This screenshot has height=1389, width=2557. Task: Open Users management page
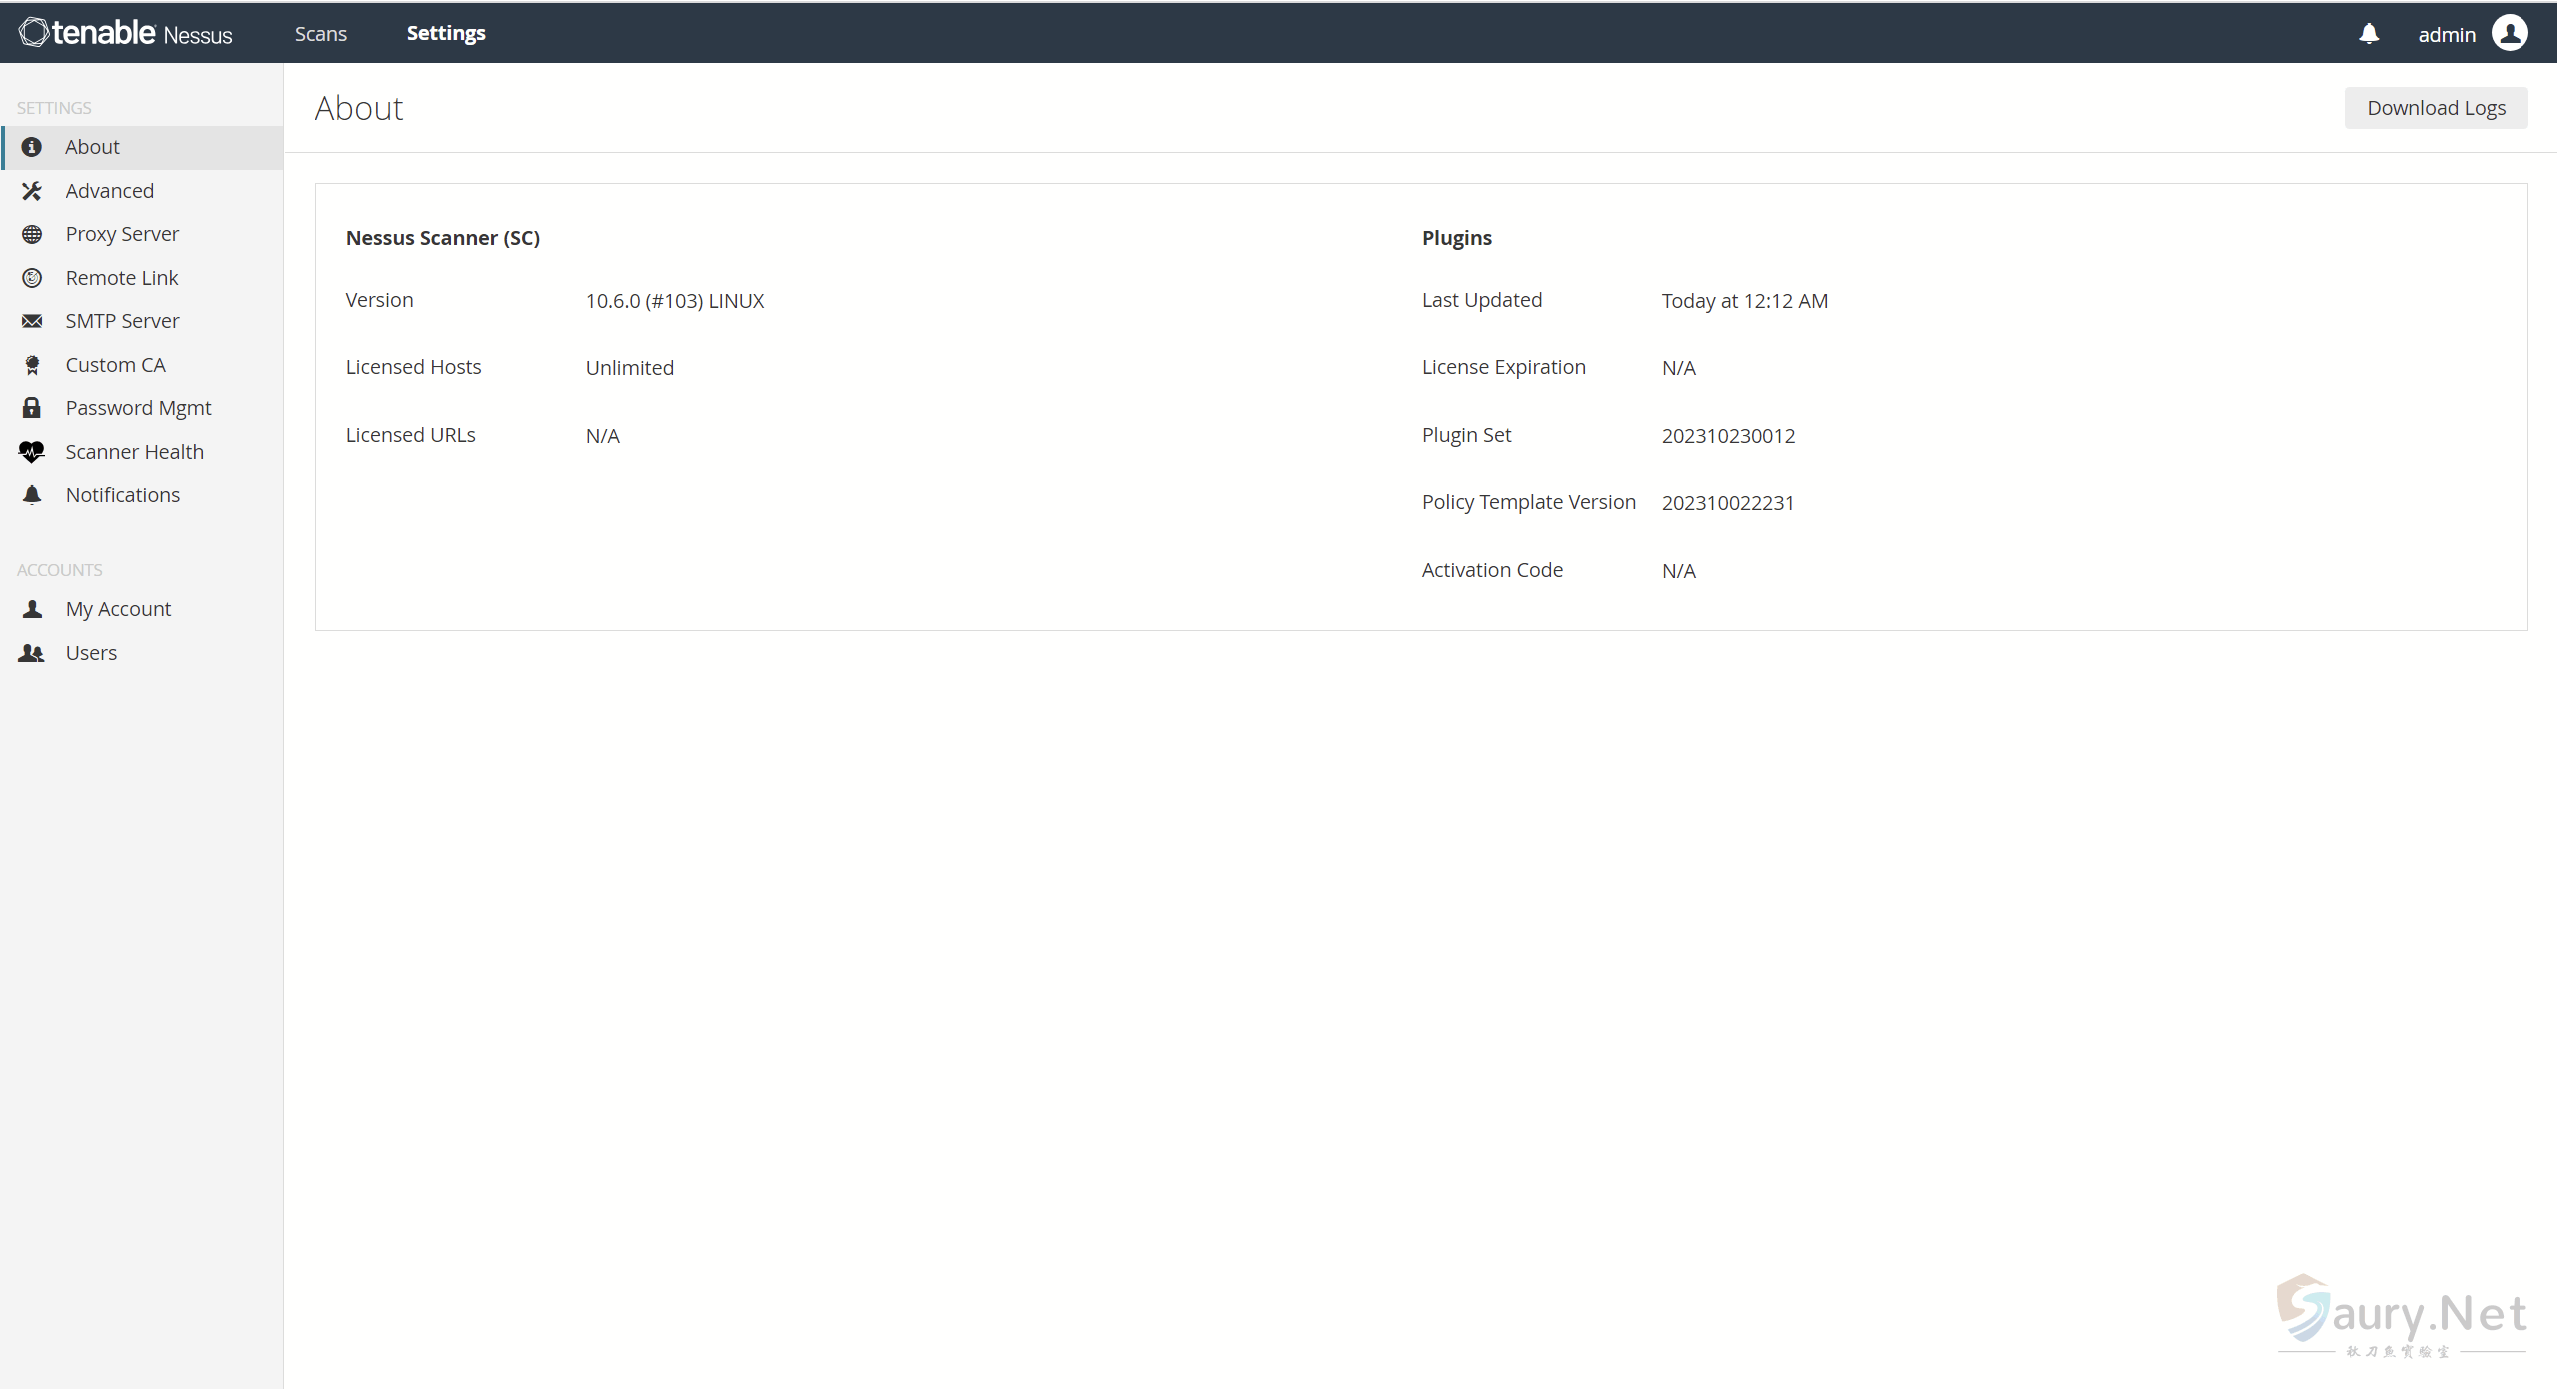(142, 653)
